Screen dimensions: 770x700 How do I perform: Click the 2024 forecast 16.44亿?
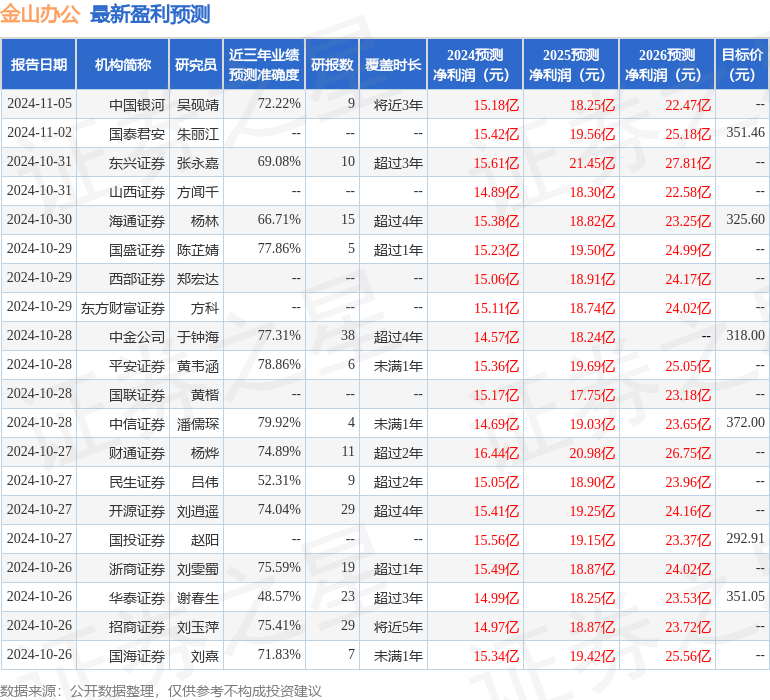tap(496, 452)
